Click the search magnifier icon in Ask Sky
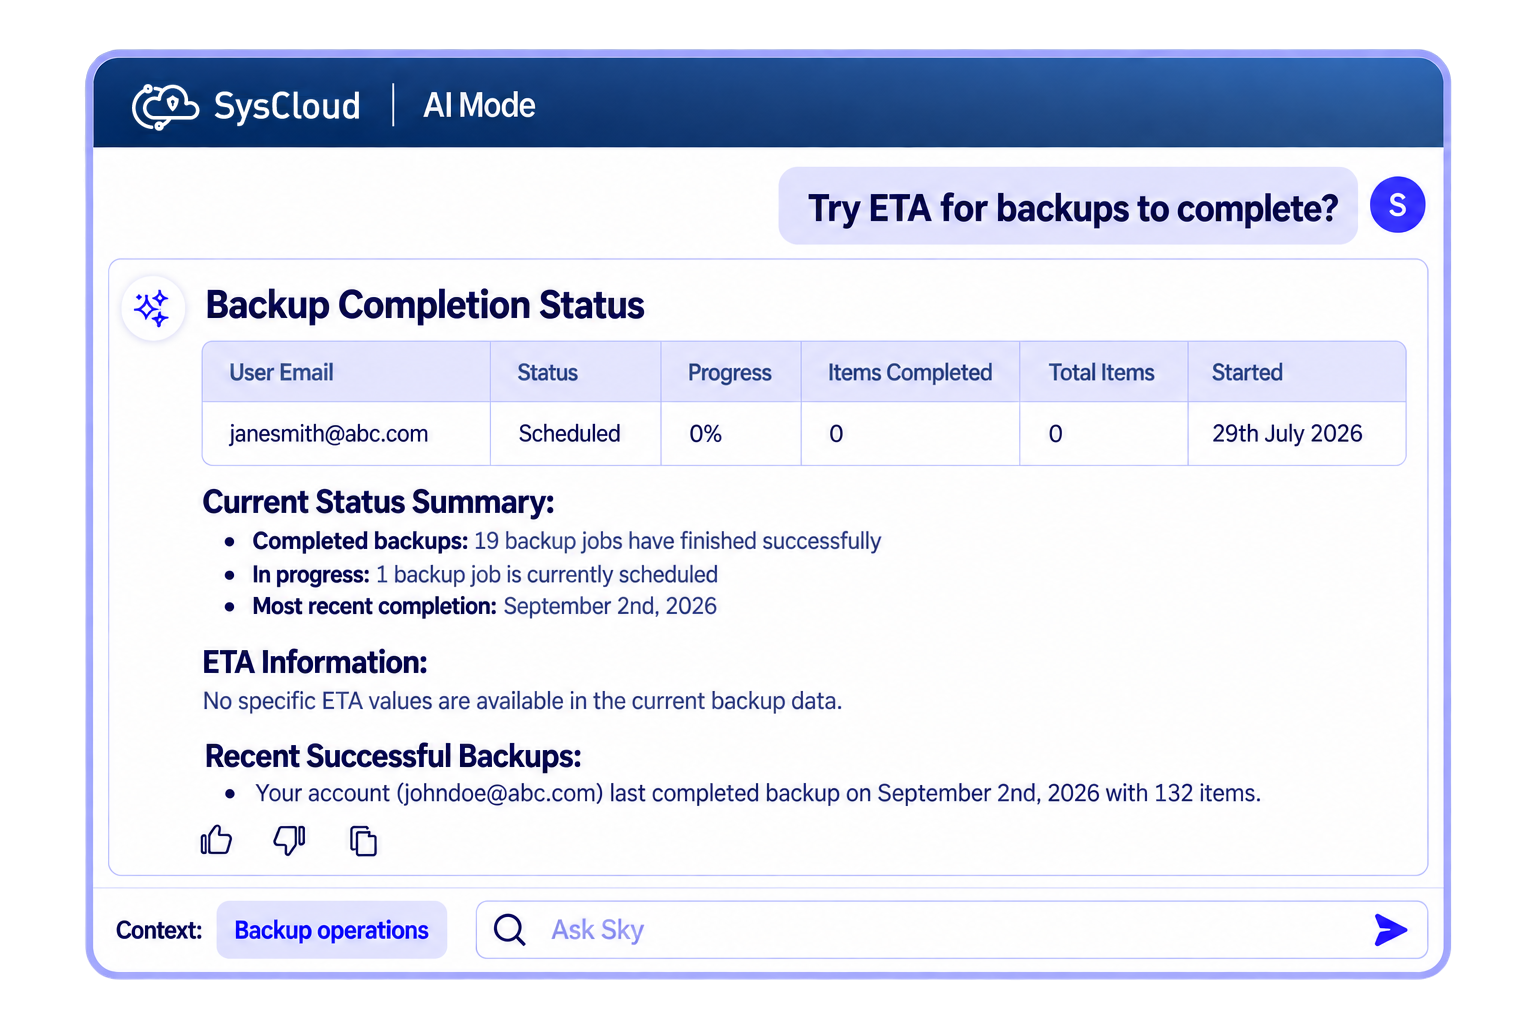 click(x=509, y=930)
